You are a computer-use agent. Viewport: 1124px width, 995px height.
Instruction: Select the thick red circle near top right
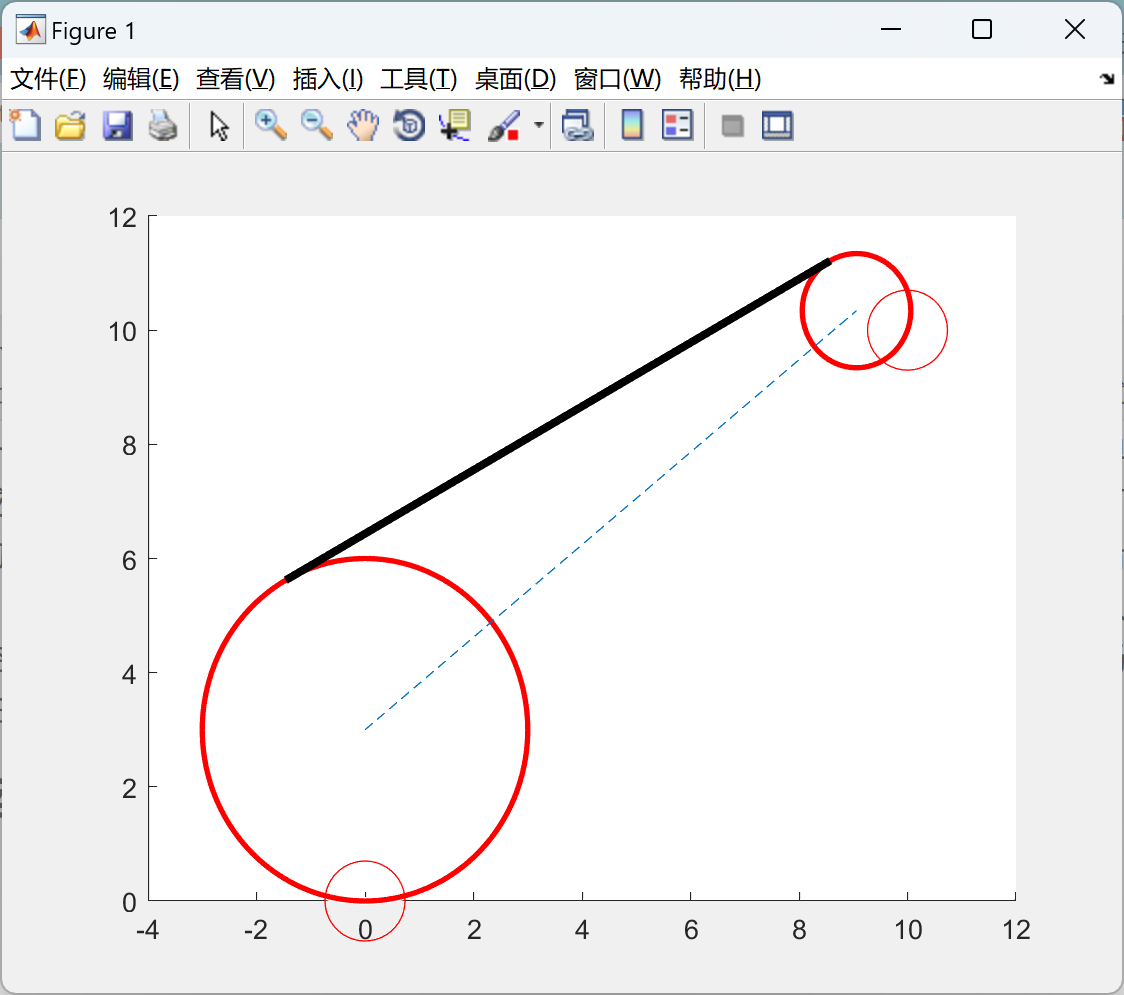click(802, 311)
